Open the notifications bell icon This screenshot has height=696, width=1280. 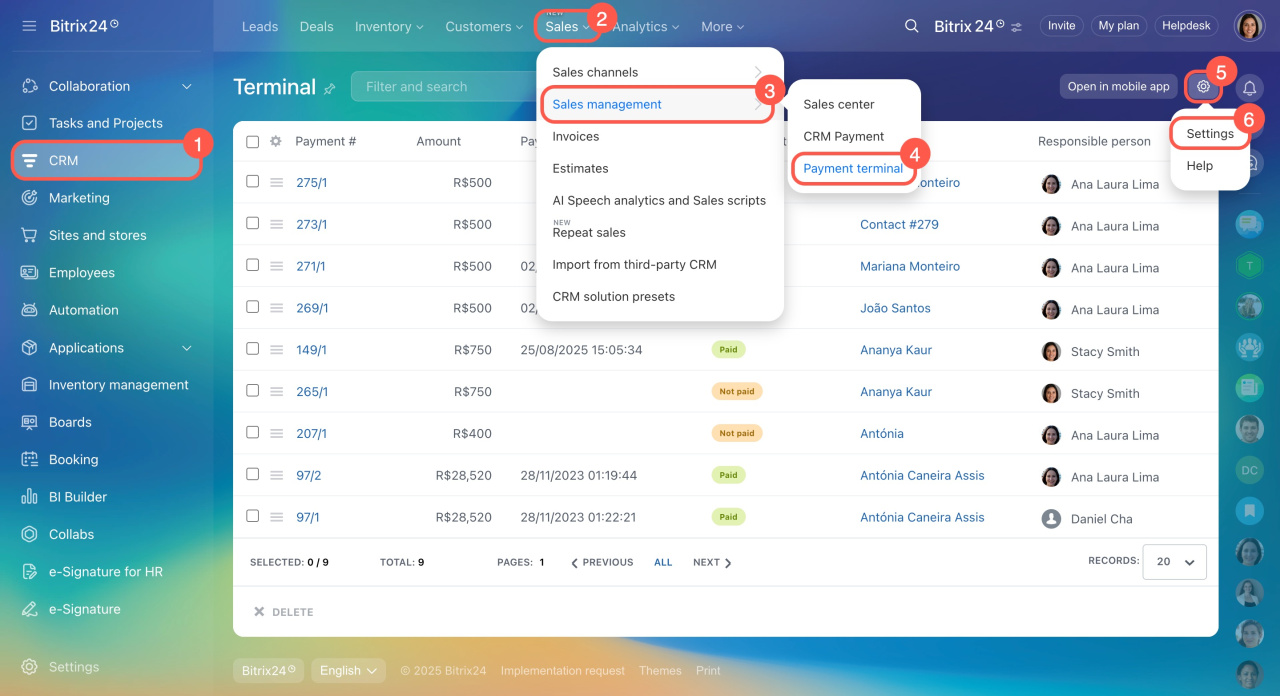pos(1249,87)
